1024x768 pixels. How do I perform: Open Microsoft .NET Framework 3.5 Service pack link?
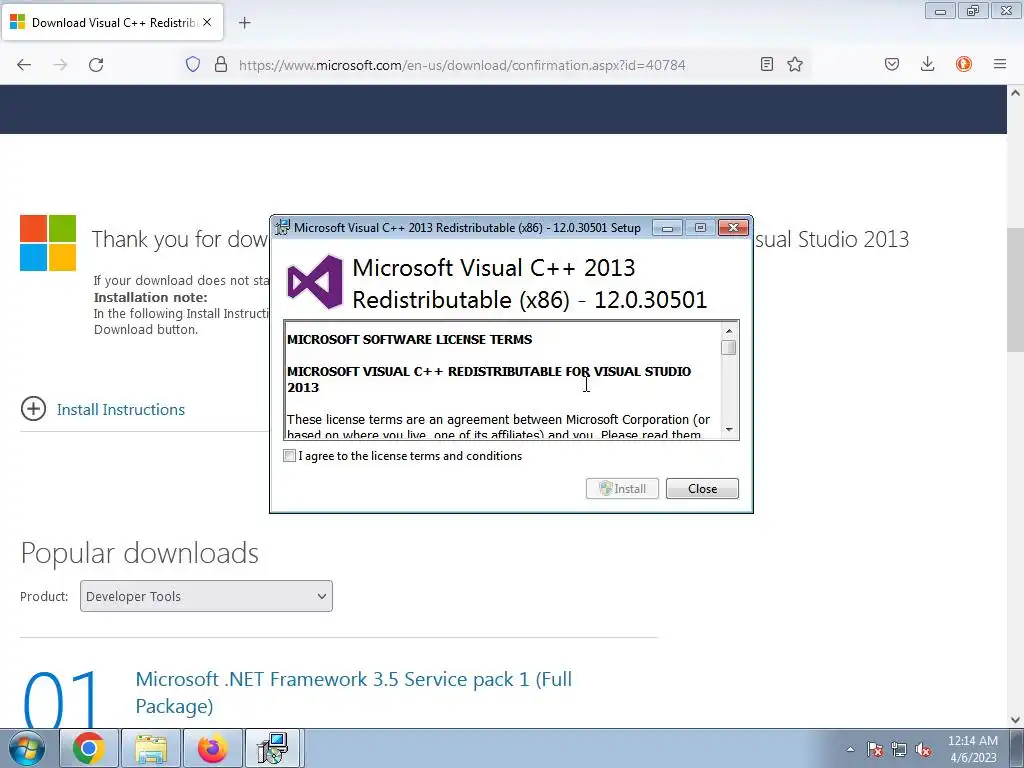[x=353, y=692]
